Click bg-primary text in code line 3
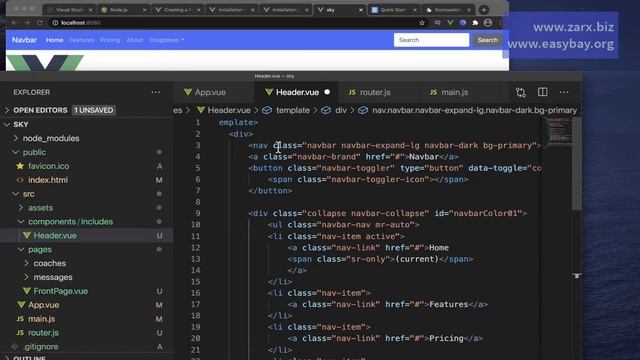Image resolution: width=640 pixels, height=360 pixels. (x=508, y=145)
